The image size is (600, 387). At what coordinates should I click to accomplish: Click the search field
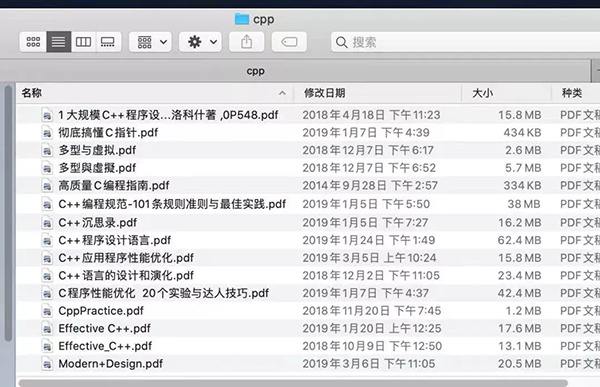coord(465,42)
